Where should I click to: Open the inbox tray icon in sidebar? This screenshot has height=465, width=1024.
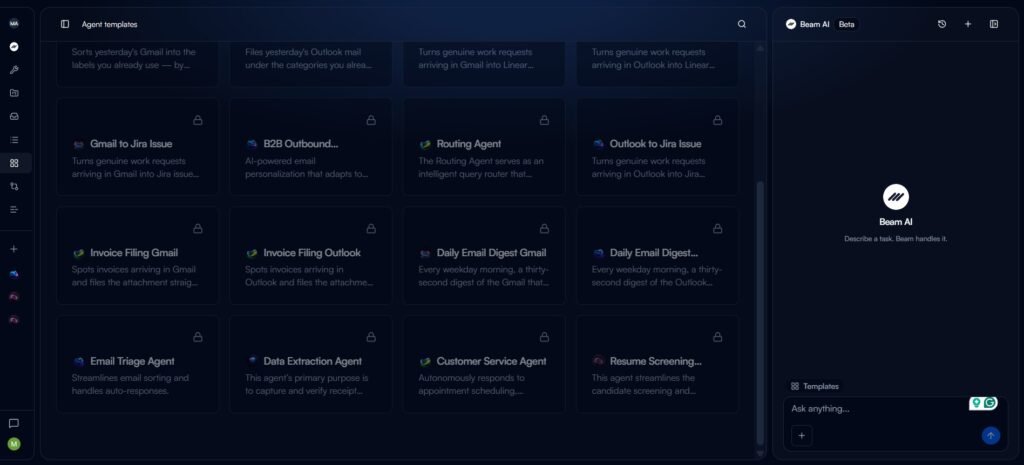click(x=14, y=116)
